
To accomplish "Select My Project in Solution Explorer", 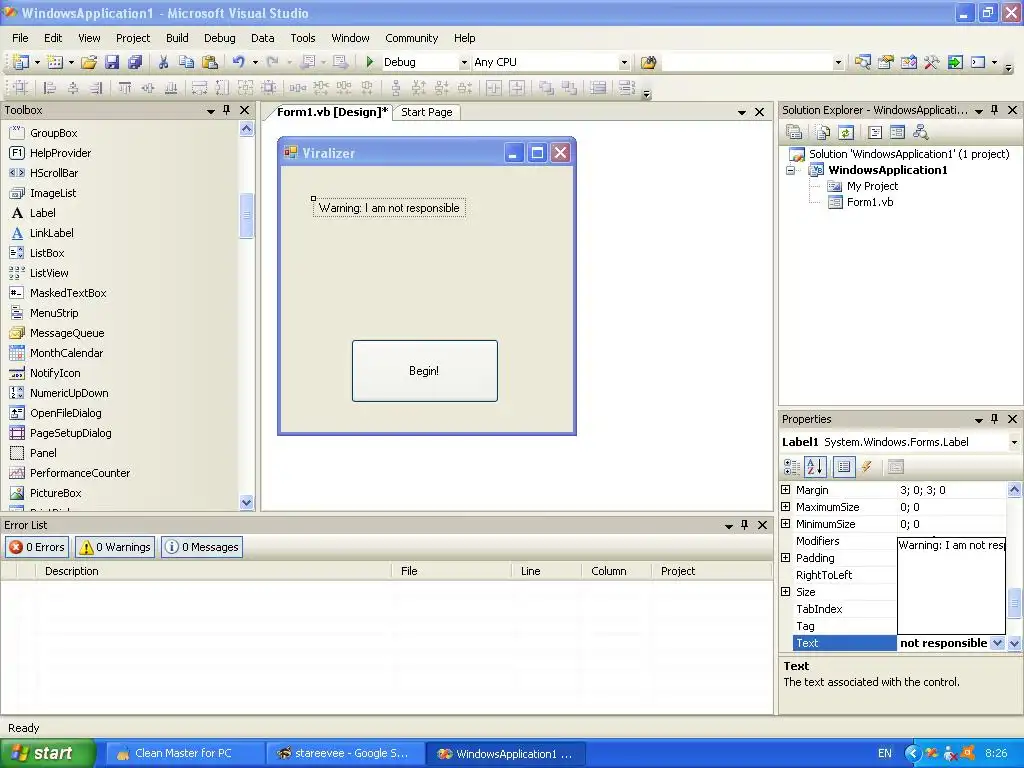I will tap(872, 186).
